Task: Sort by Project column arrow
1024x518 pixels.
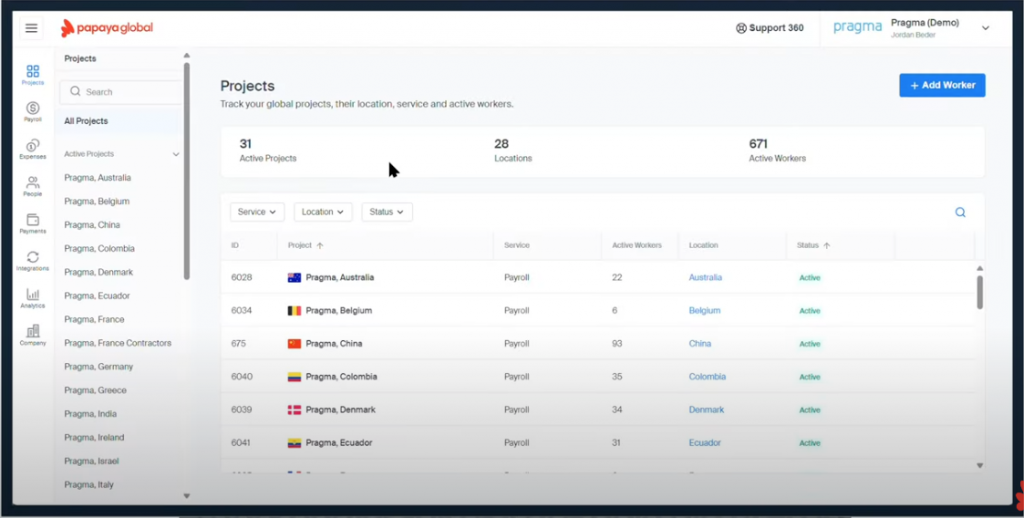Action: (320, 246)
